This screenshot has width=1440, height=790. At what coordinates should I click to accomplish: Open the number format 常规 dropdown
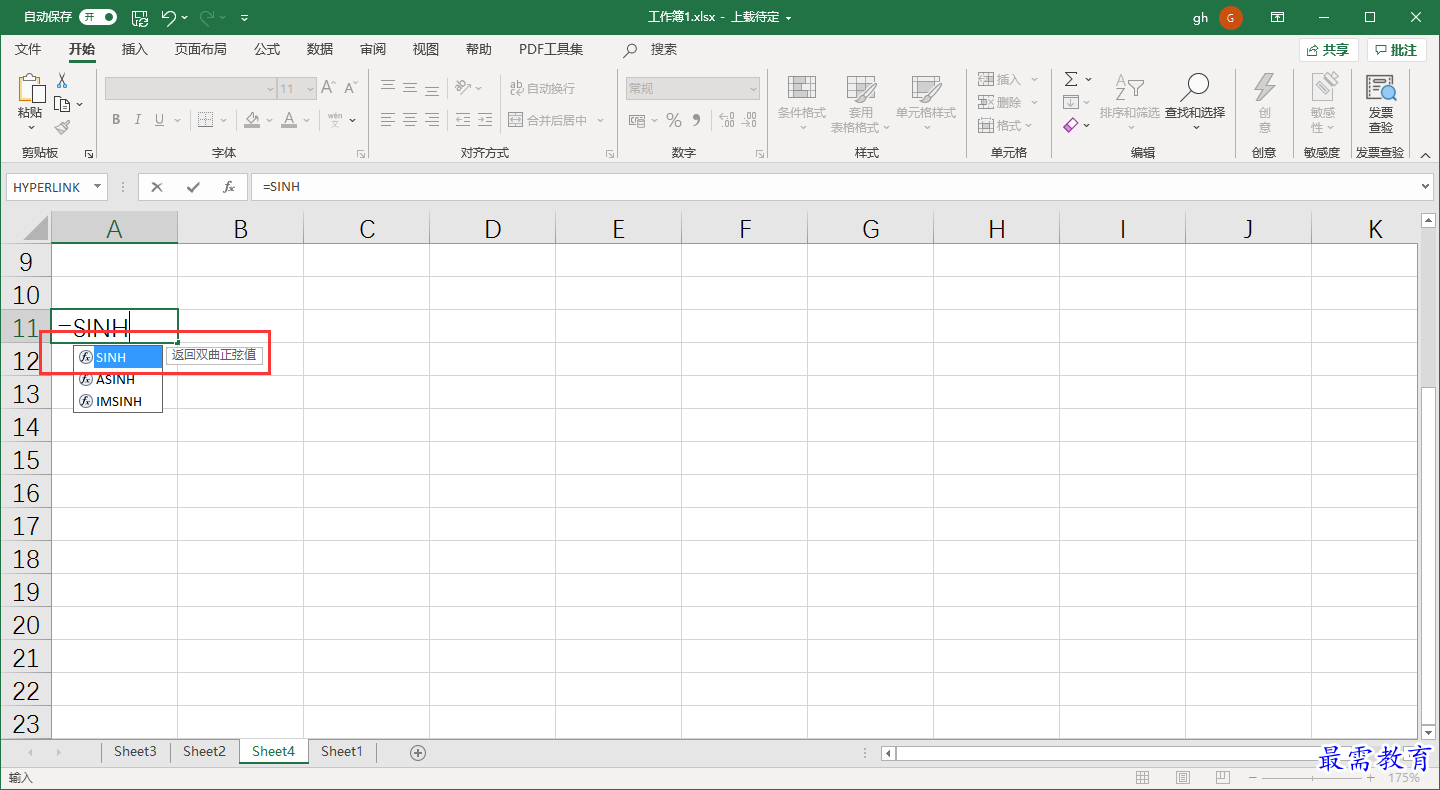pos(753,89)
